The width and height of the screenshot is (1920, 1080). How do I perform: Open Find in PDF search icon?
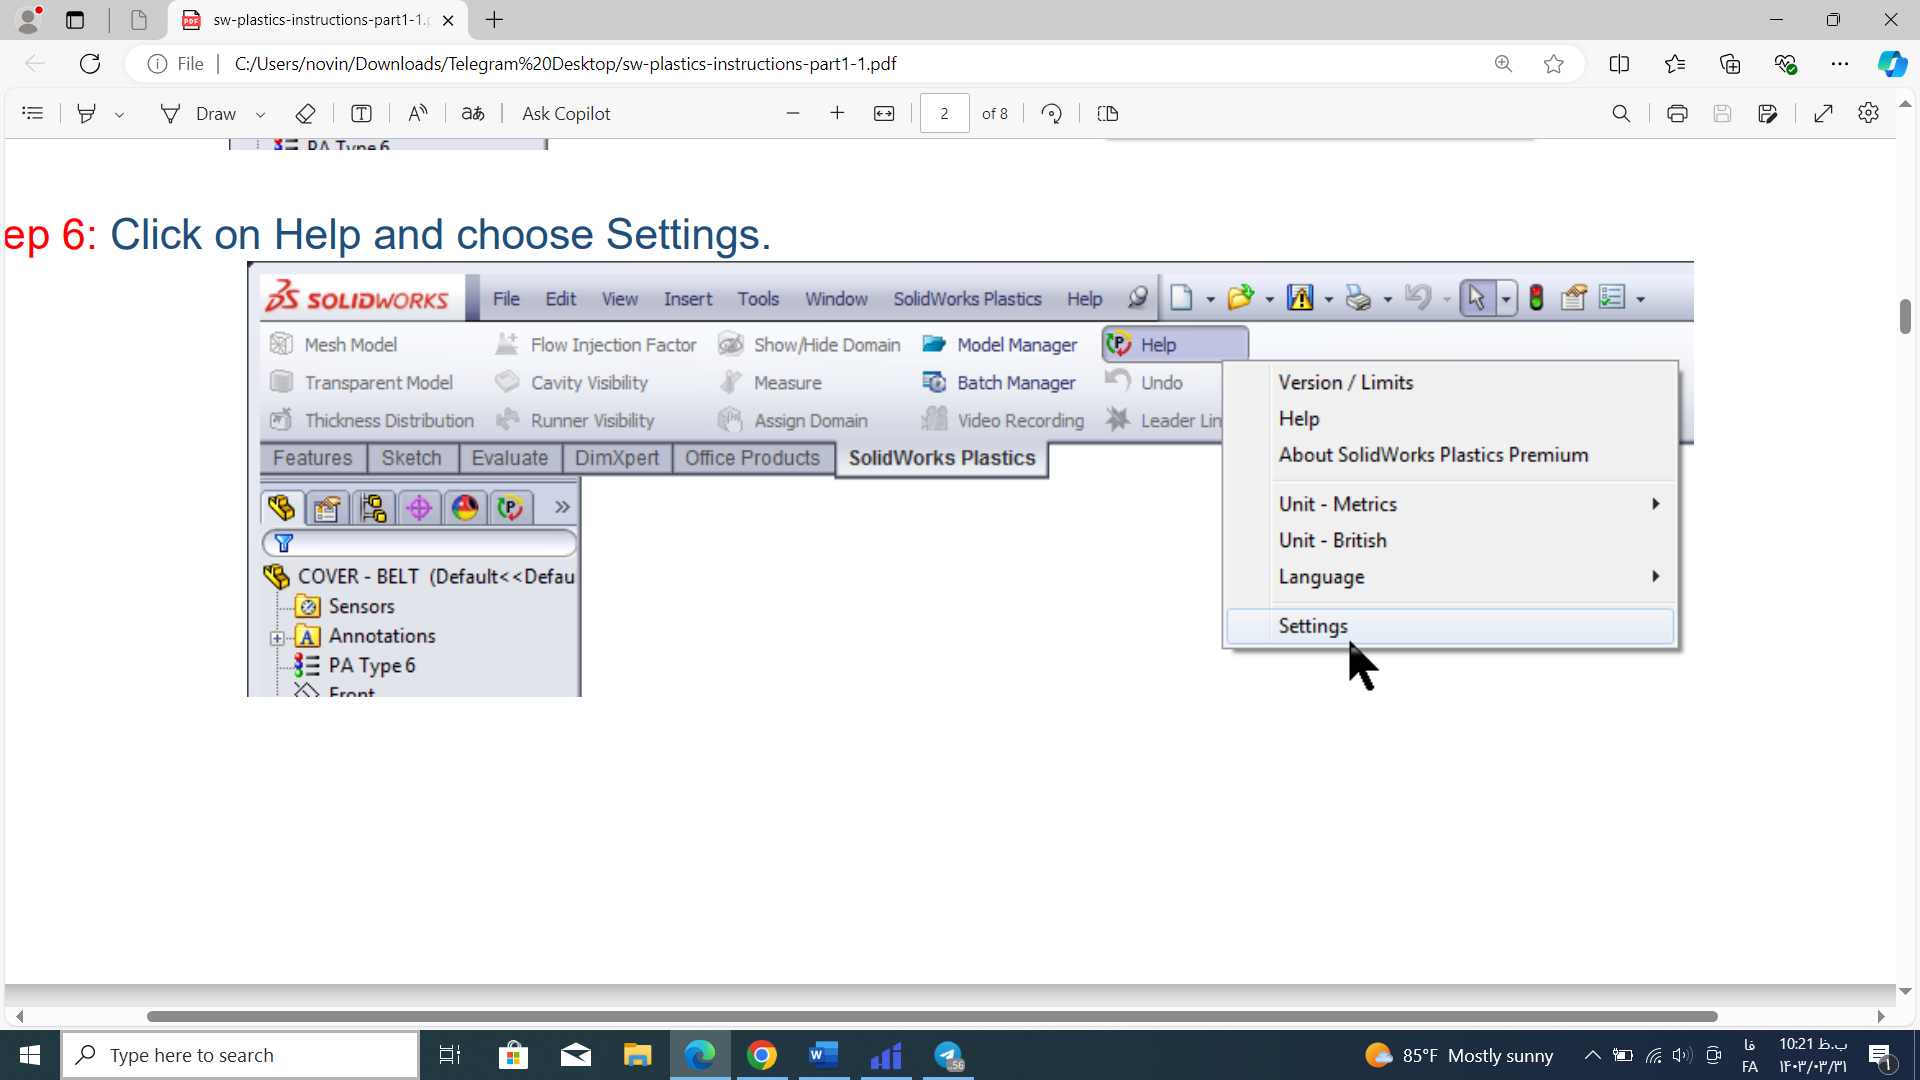point(1621,113)
